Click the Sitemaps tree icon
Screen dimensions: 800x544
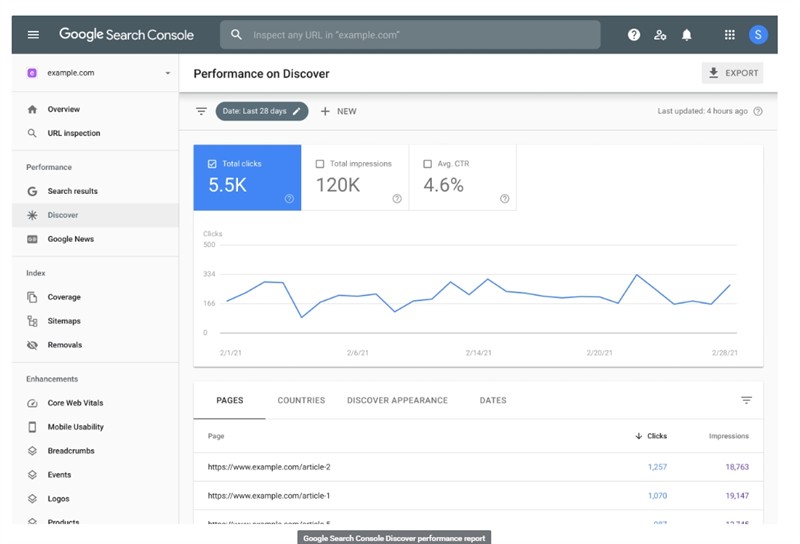click(x=32, y=321)
